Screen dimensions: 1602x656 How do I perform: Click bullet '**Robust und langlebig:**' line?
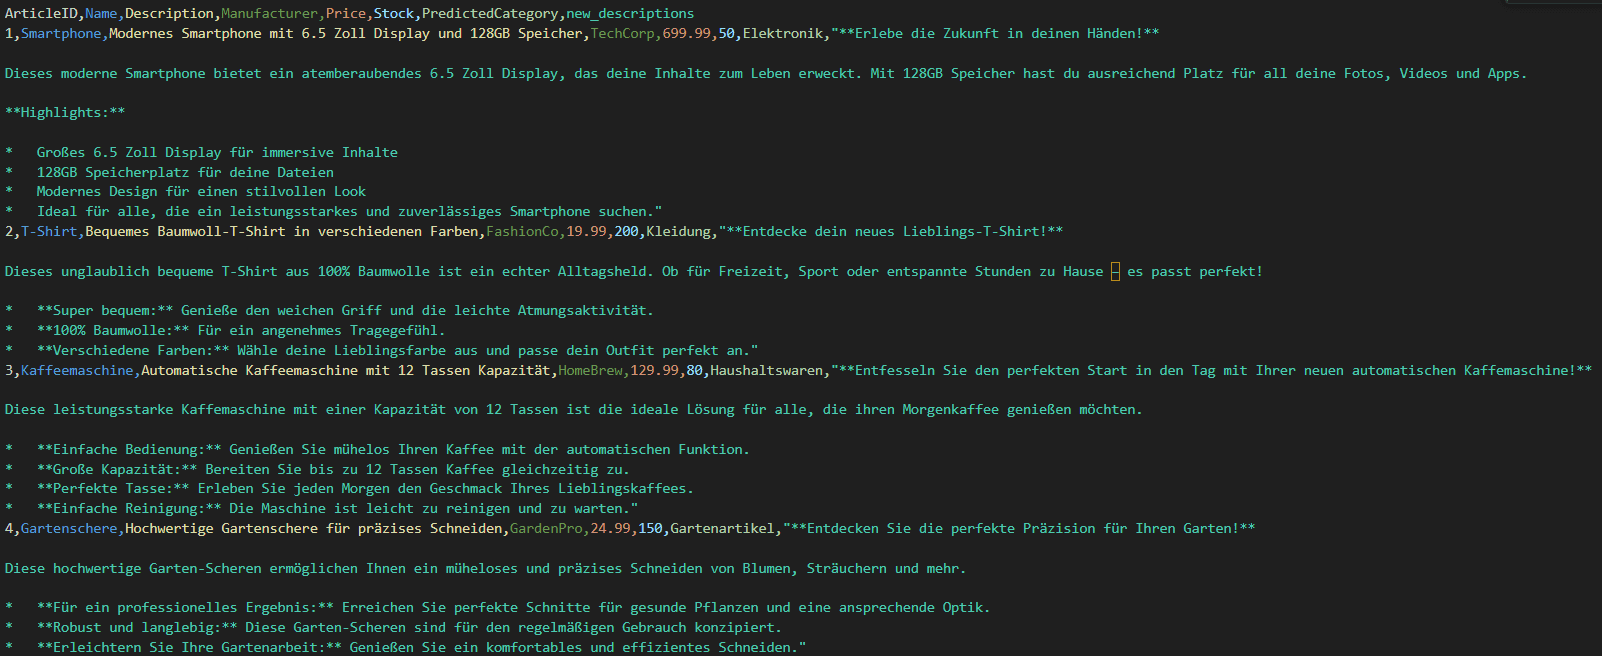(393, 628)
